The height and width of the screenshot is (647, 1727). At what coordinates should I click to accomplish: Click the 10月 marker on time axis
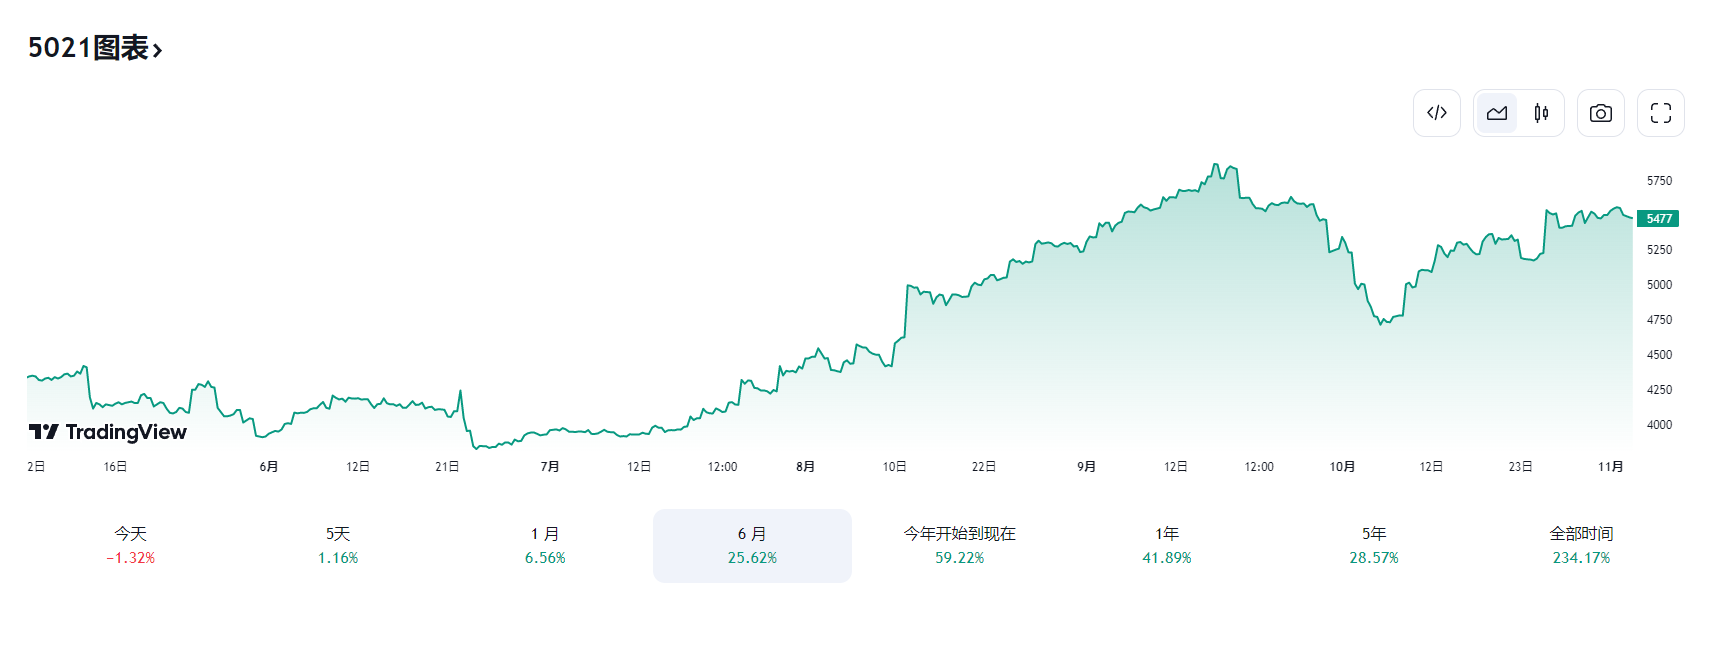pyautogui.click(x=1342, y=467)
